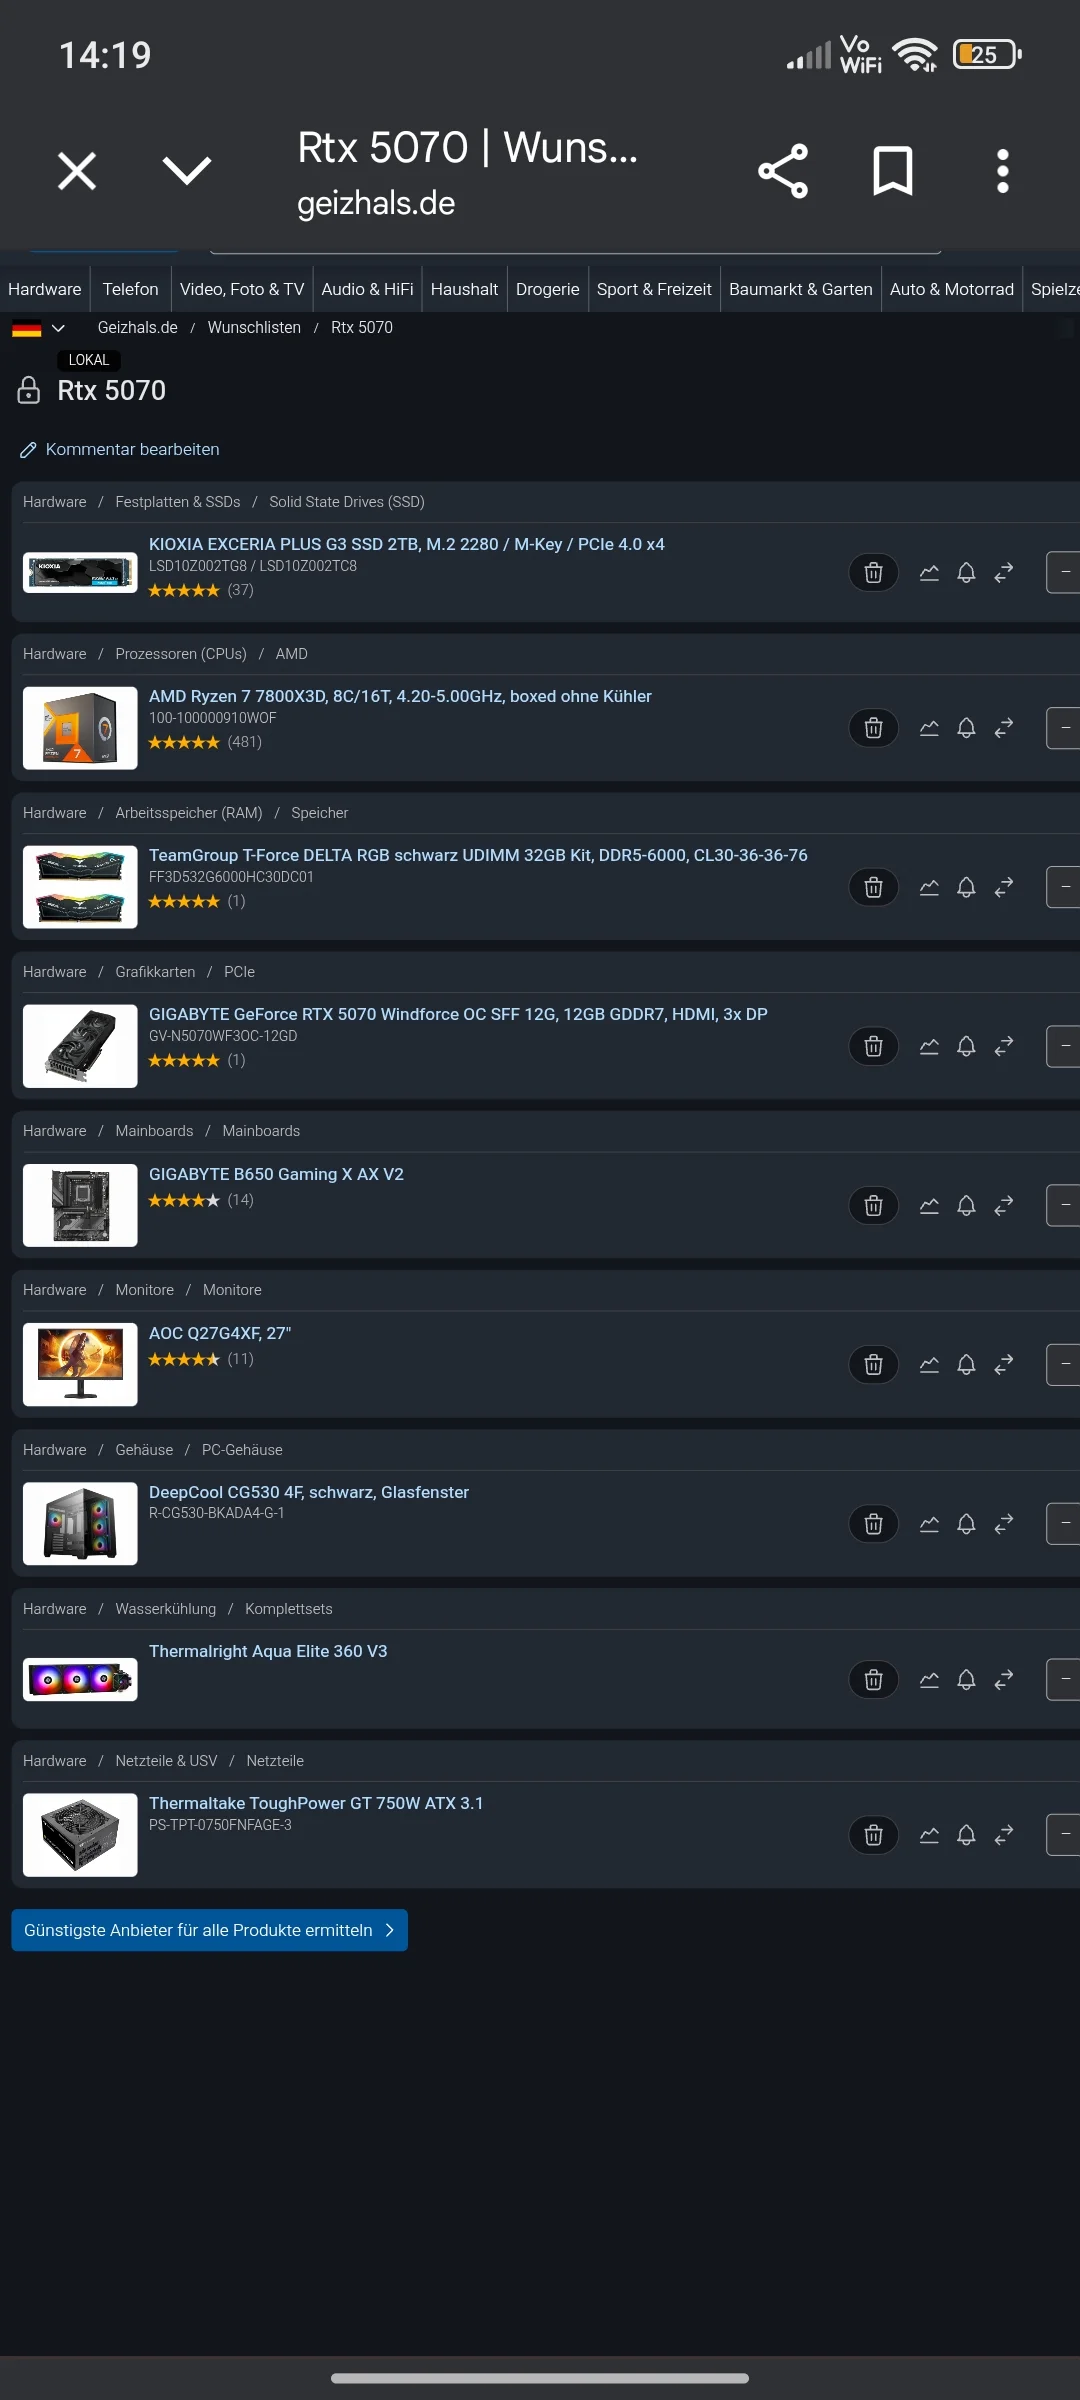The height and width of the screenshot is (2400, 1080).
Task: Tap share icon in browser top bar
Action: click(783, 171)
